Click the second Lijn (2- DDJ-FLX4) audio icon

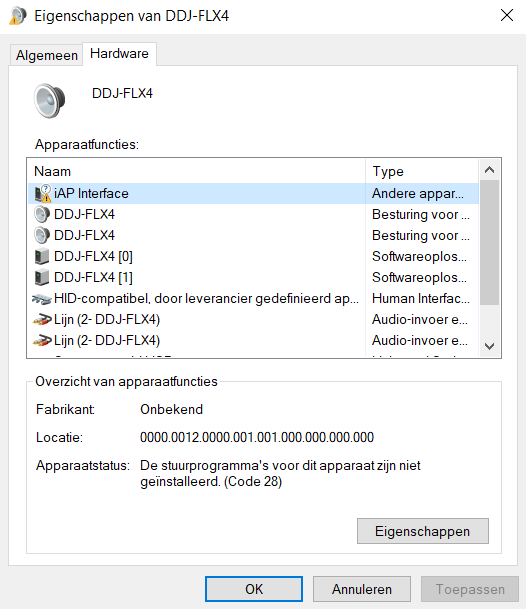(42, 341)
